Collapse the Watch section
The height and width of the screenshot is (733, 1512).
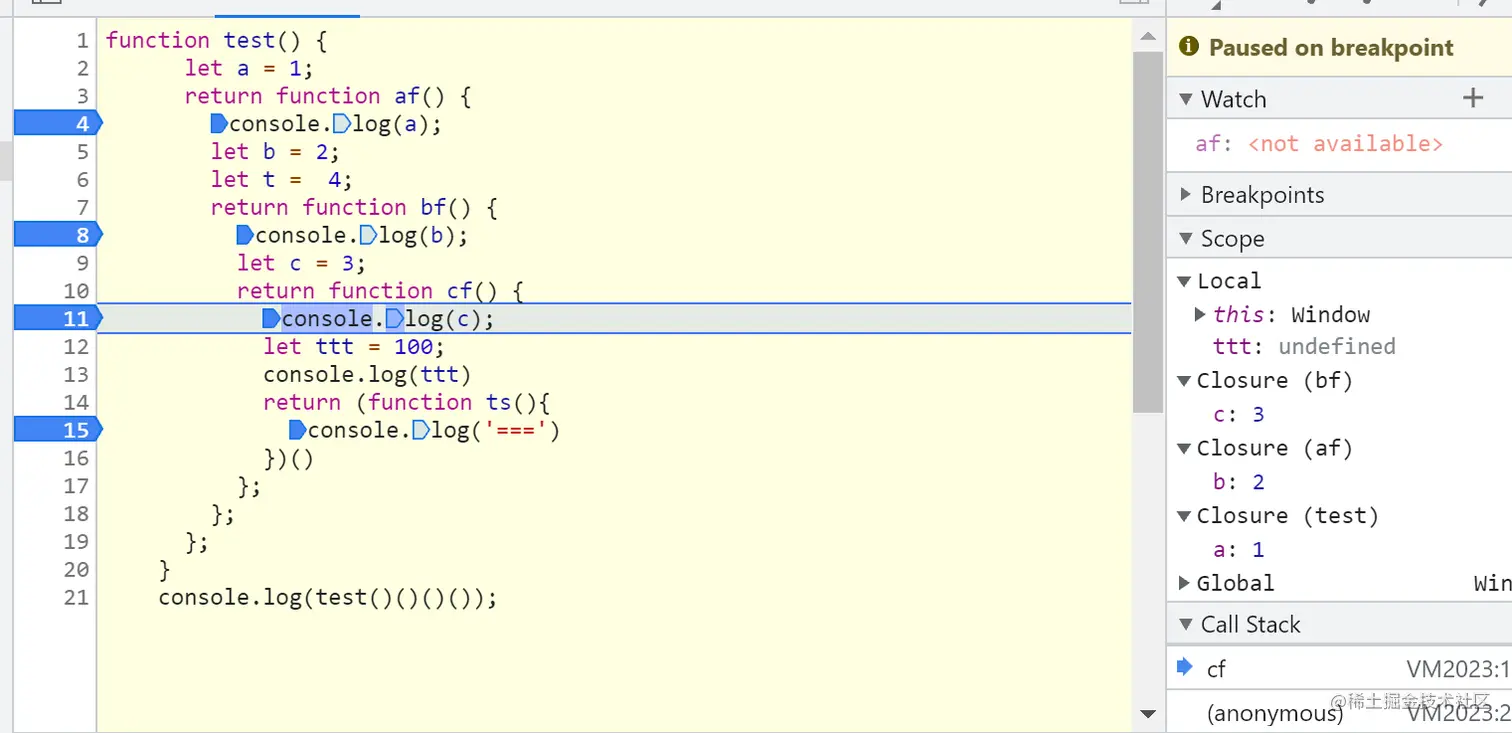[x=1186, y=99]
